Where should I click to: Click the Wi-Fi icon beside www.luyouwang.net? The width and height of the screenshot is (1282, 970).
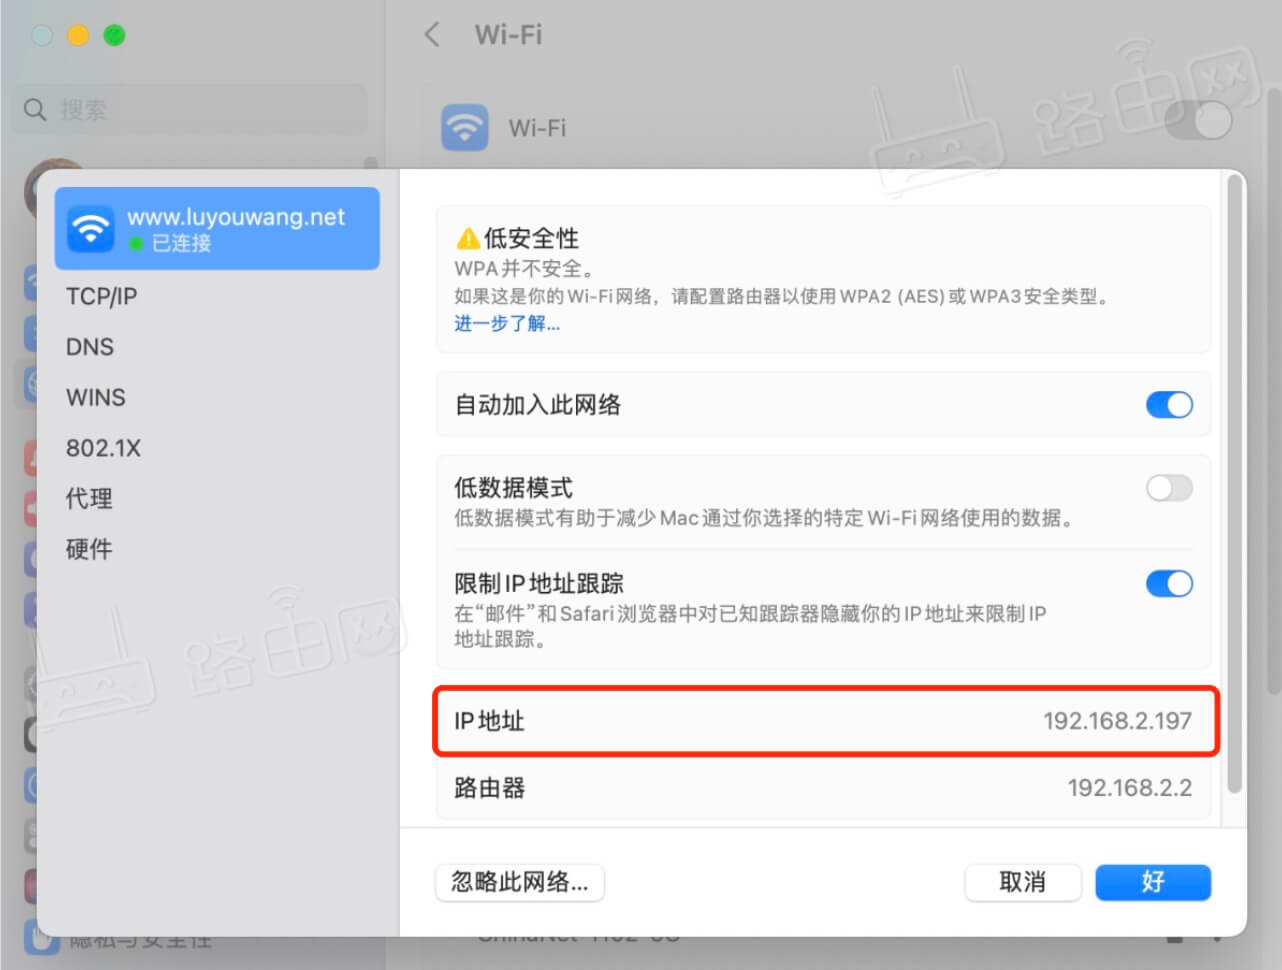(x=90, y=228)
